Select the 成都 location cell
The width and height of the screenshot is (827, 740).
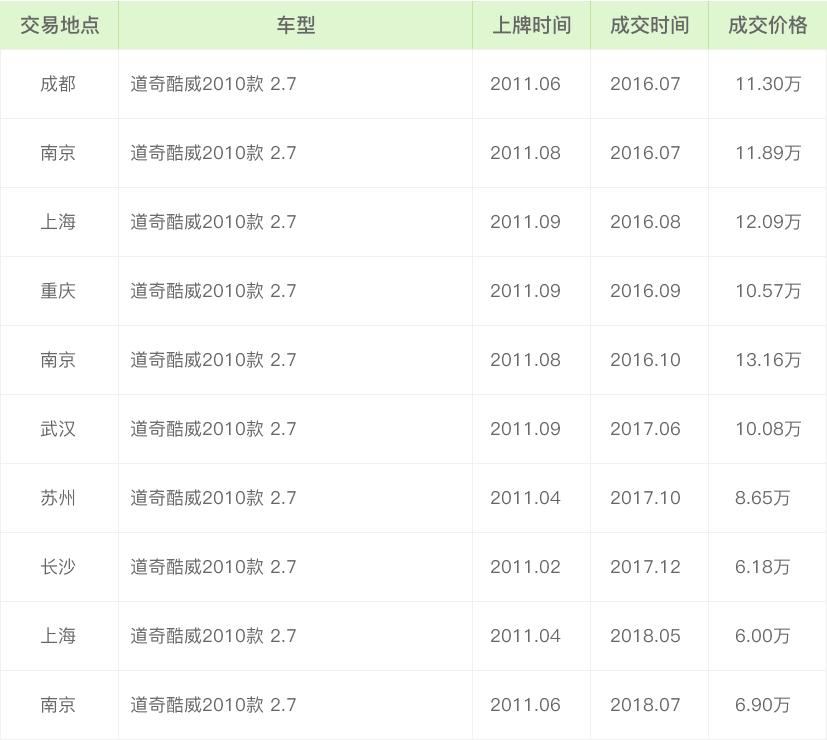click(58, 84)
